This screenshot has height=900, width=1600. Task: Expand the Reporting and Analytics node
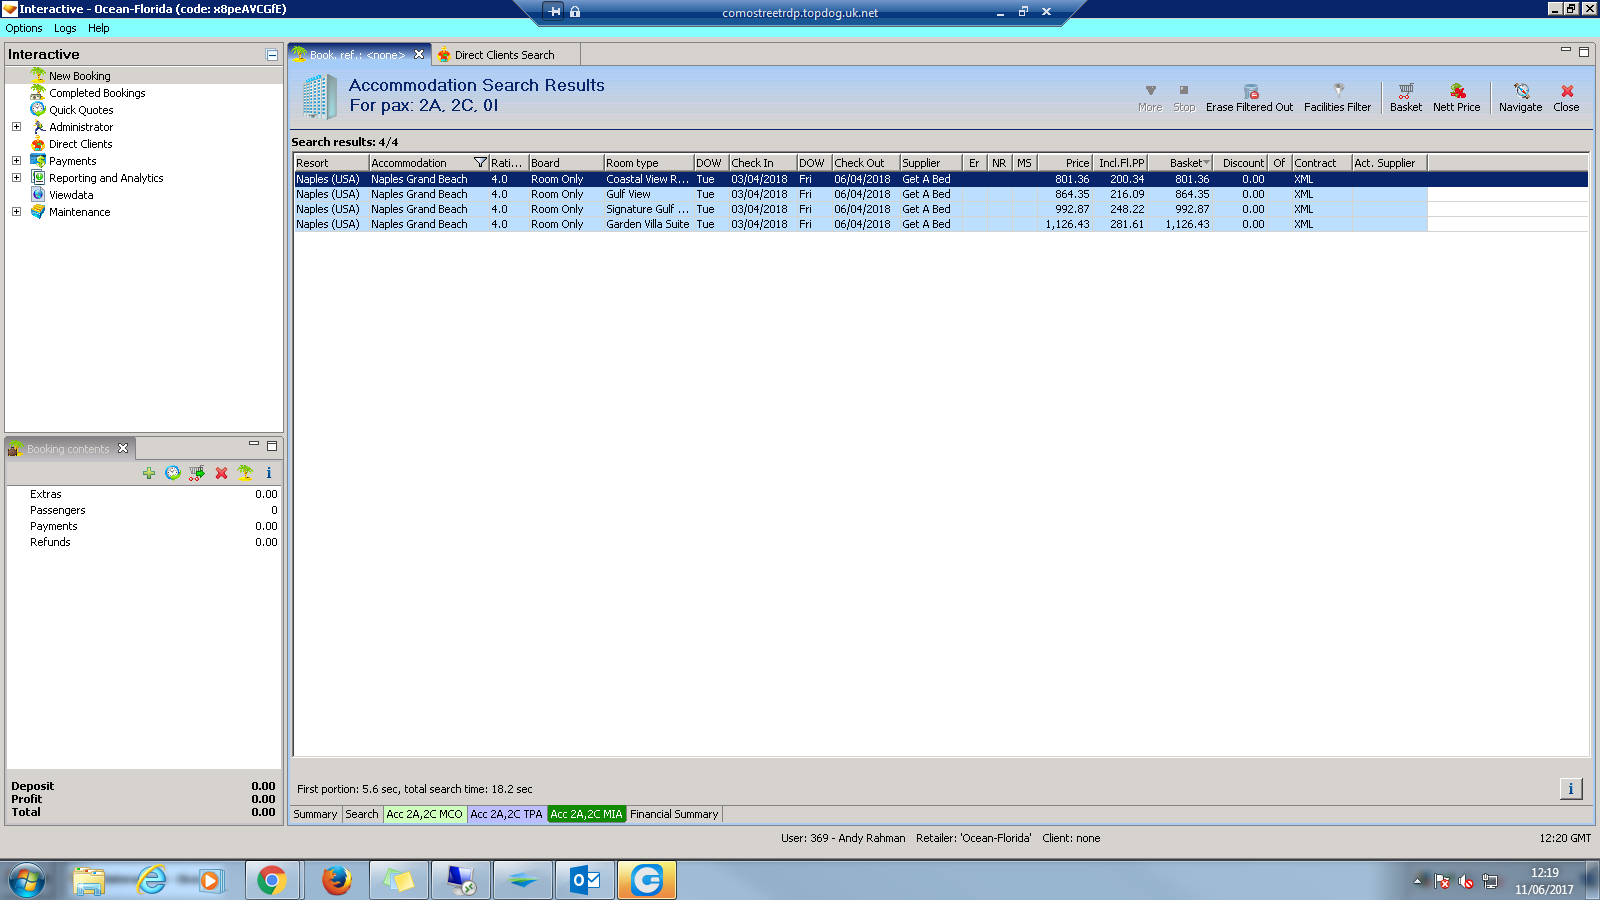16,178
